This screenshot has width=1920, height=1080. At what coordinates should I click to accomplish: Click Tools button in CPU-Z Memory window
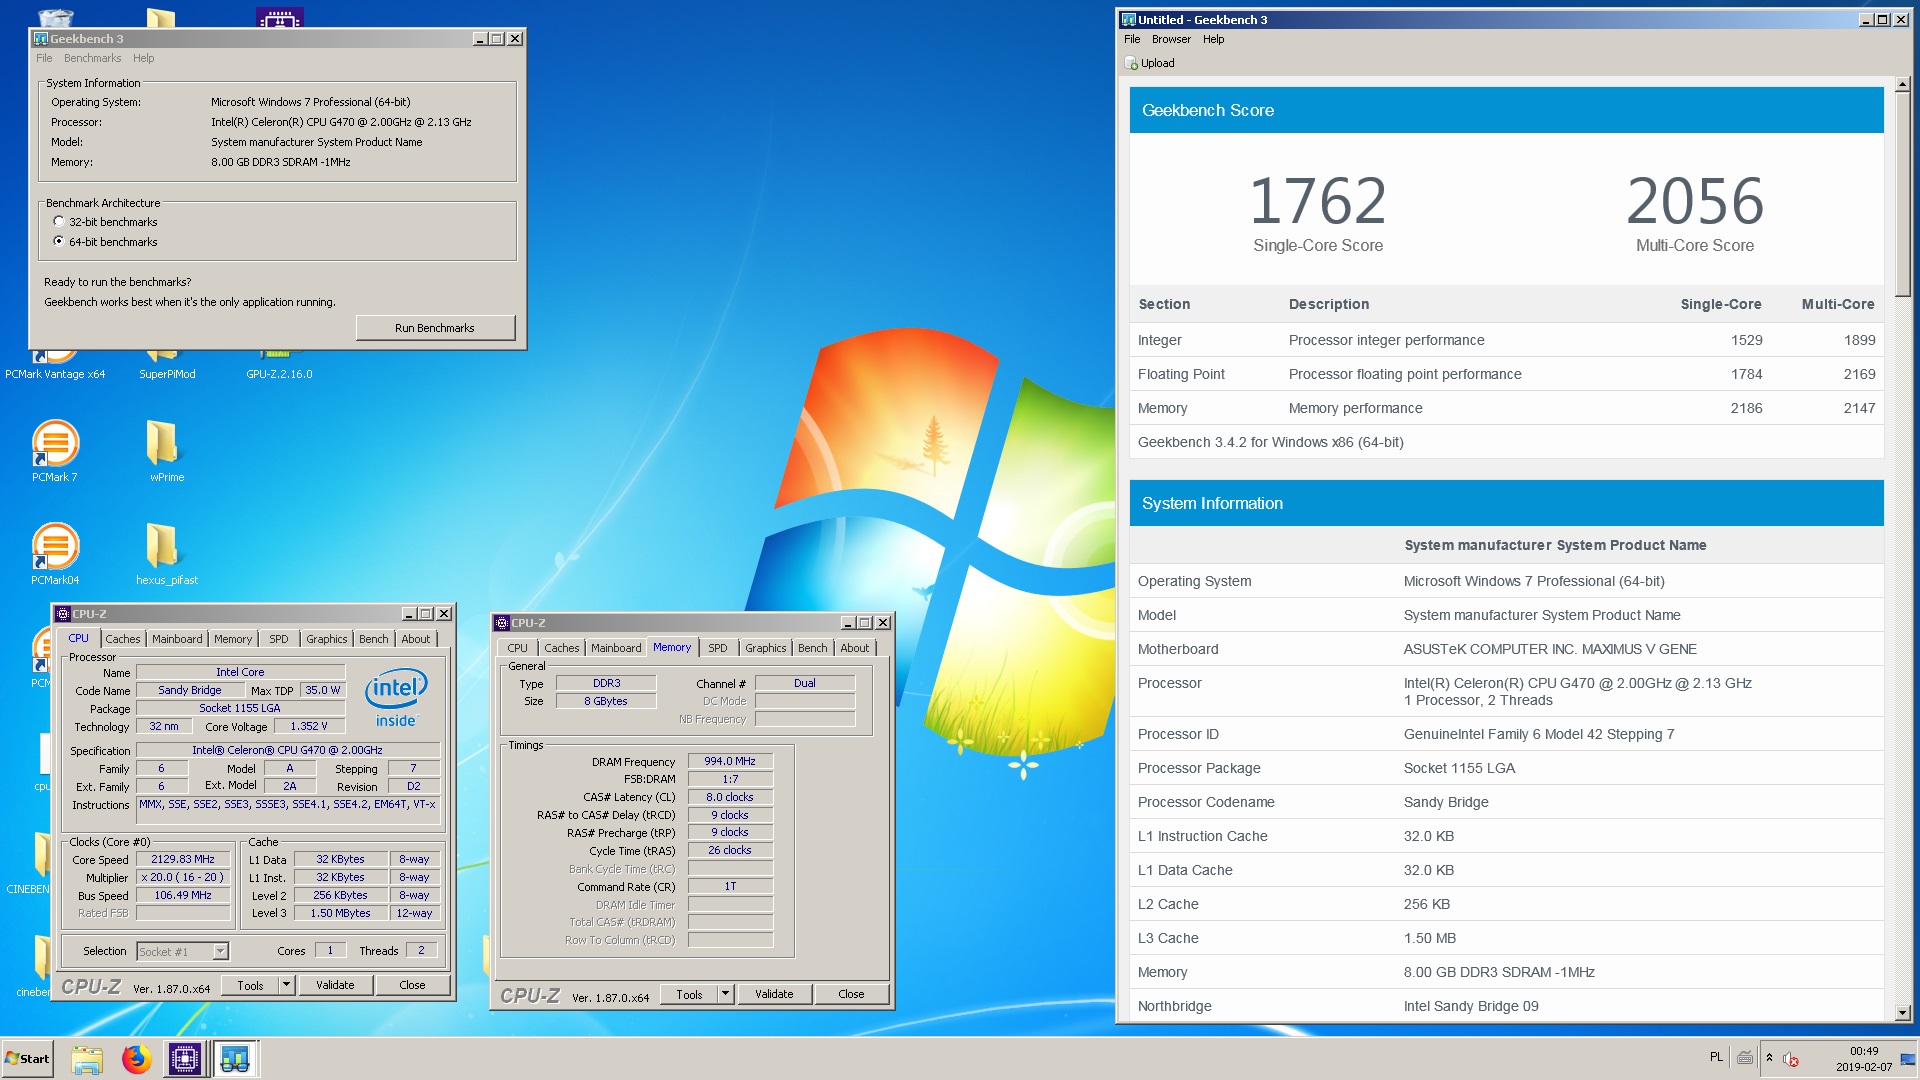689,994
